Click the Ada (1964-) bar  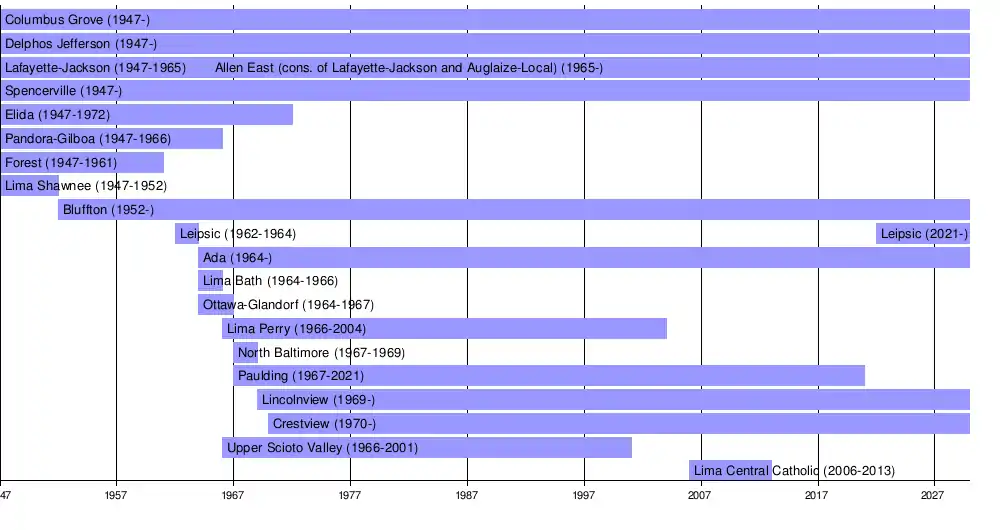coord(584,258)
